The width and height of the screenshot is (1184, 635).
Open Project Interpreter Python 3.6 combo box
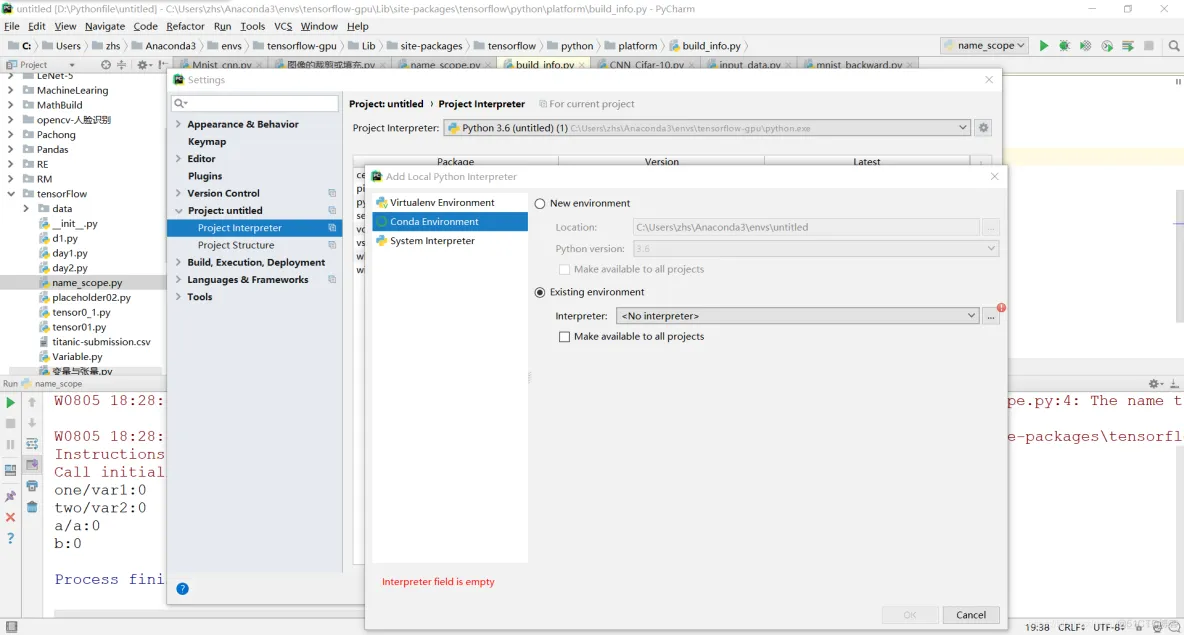tap(707, 128)
